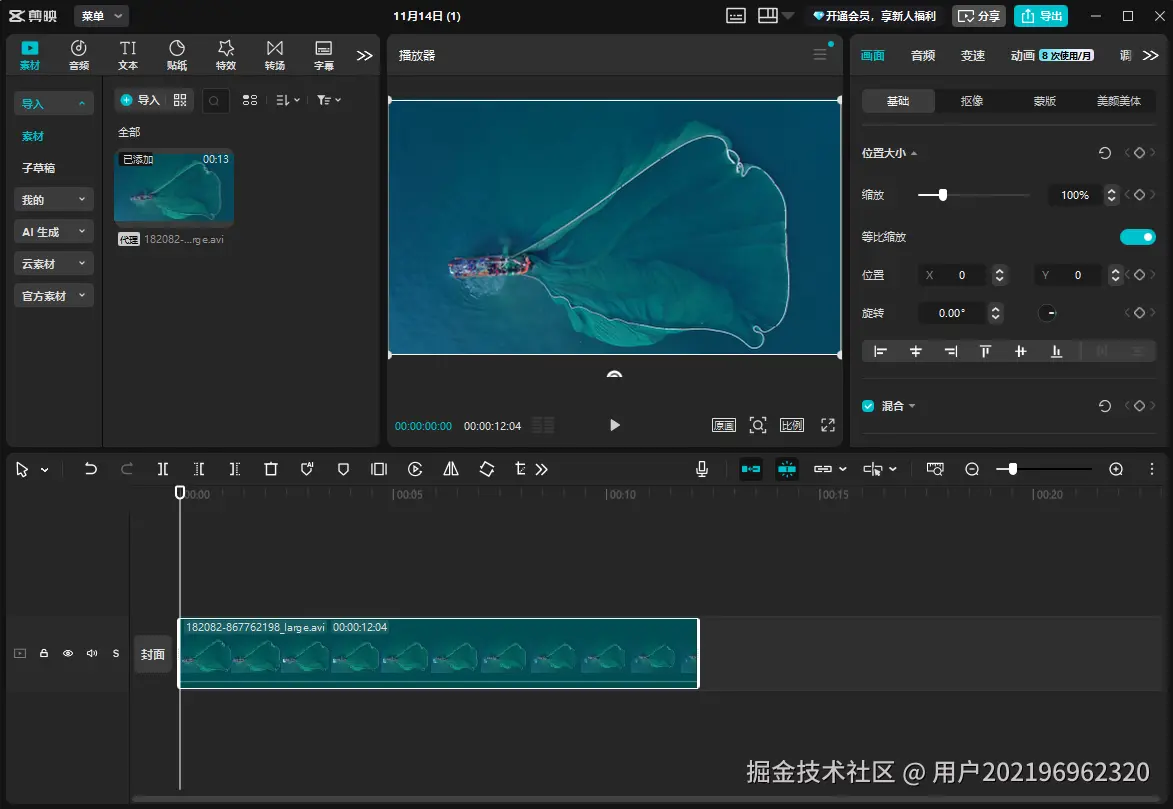The width and height of the screenshot is (1173, 809).
Task: Click the 导出 export button
Action: click(1041, 16)
